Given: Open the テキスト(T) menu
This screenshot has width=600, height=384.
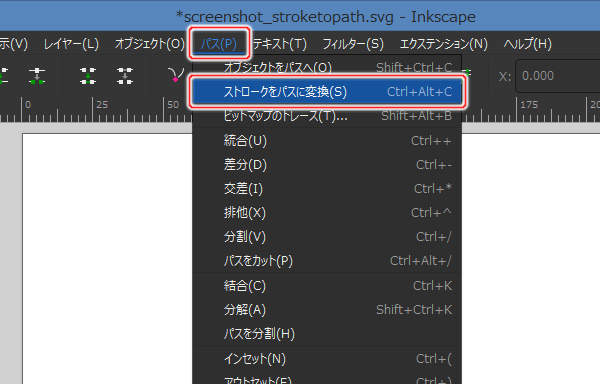Looking at the screenshot, I should pyautogui.click(x=280, y=44).
